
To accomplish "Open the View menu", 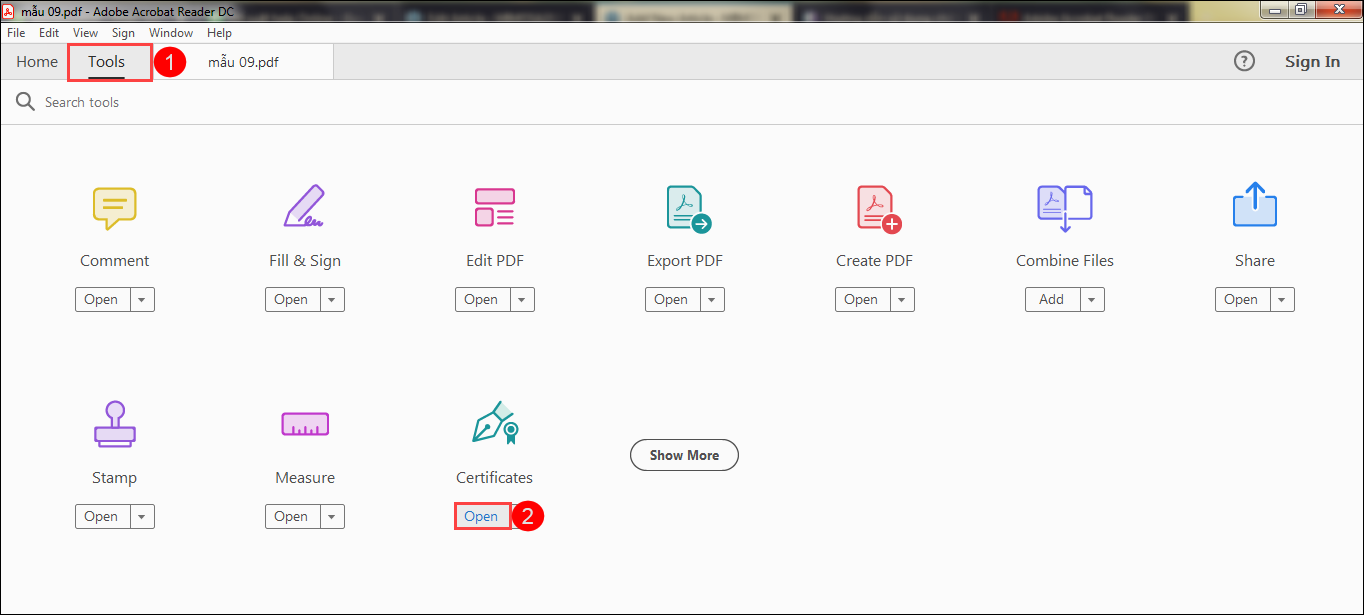I will click(x=85, y=33).
